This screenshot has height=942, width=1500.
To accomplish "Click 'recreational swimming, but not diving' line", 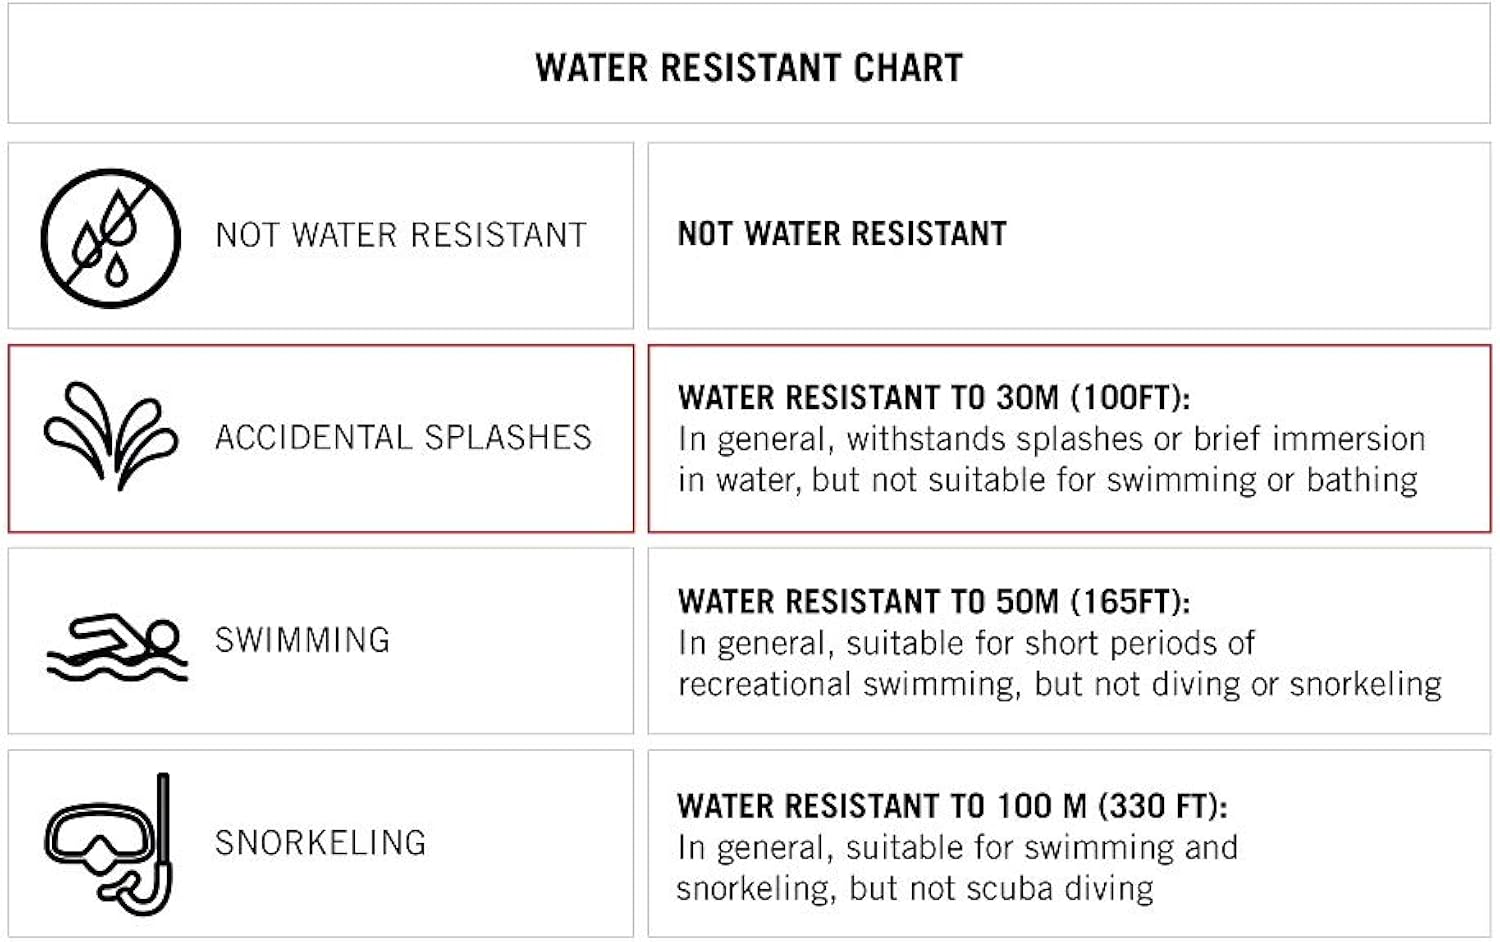I will 1059,684.
